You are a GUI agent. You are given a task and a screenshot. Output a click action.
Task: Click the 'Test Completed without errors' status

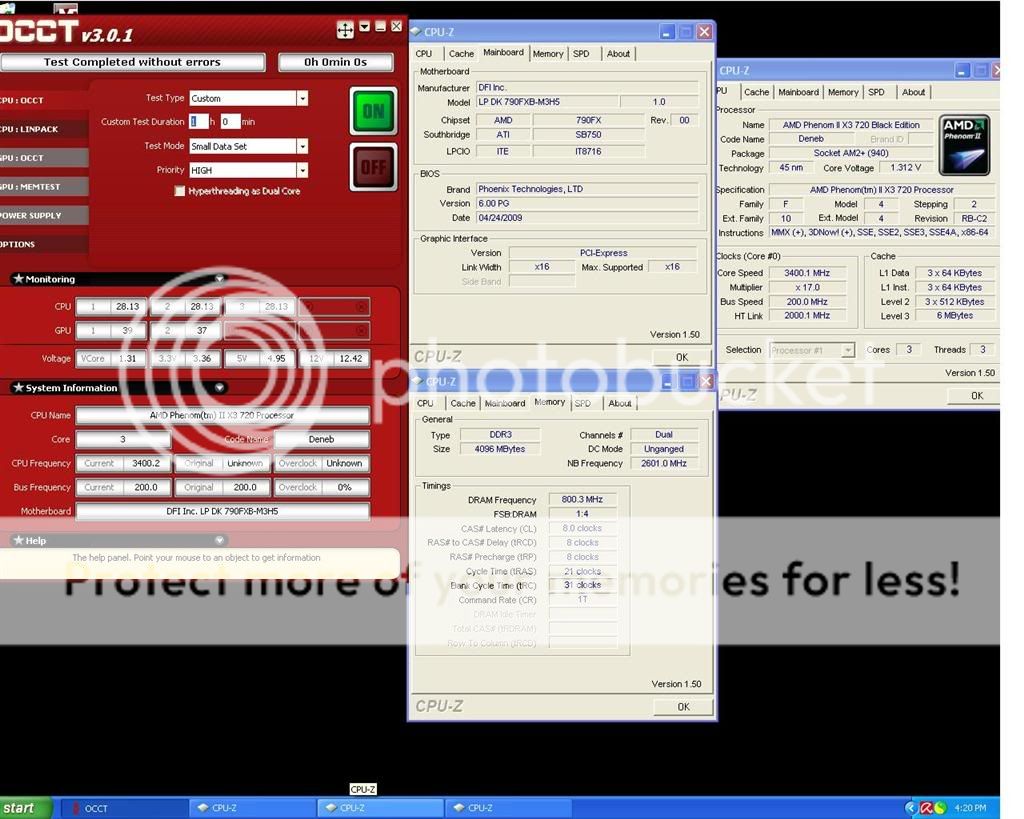tap(133, 62)
